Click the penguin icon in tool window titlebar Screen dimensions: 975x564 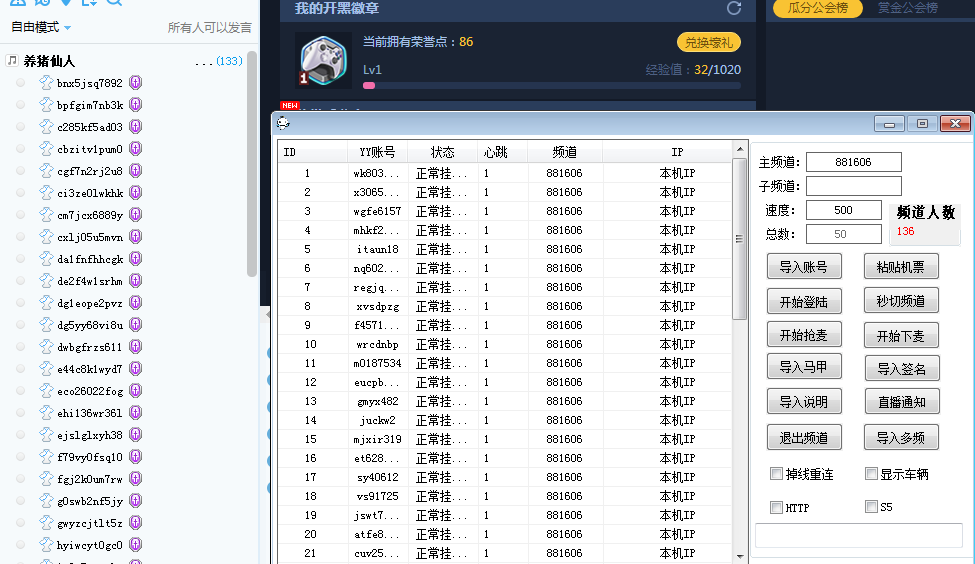click(x=284, y=123)
